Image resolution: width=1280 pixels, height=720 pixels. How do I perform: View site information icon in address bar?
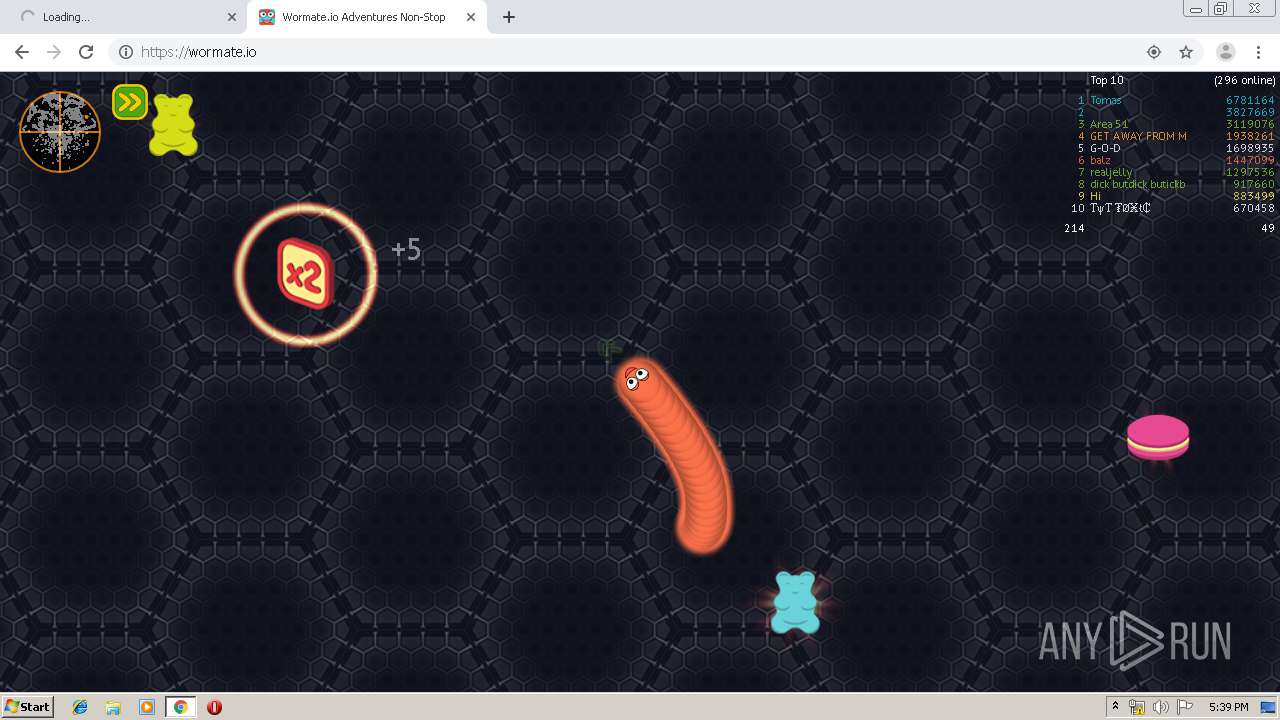click(x=125, y=52)
